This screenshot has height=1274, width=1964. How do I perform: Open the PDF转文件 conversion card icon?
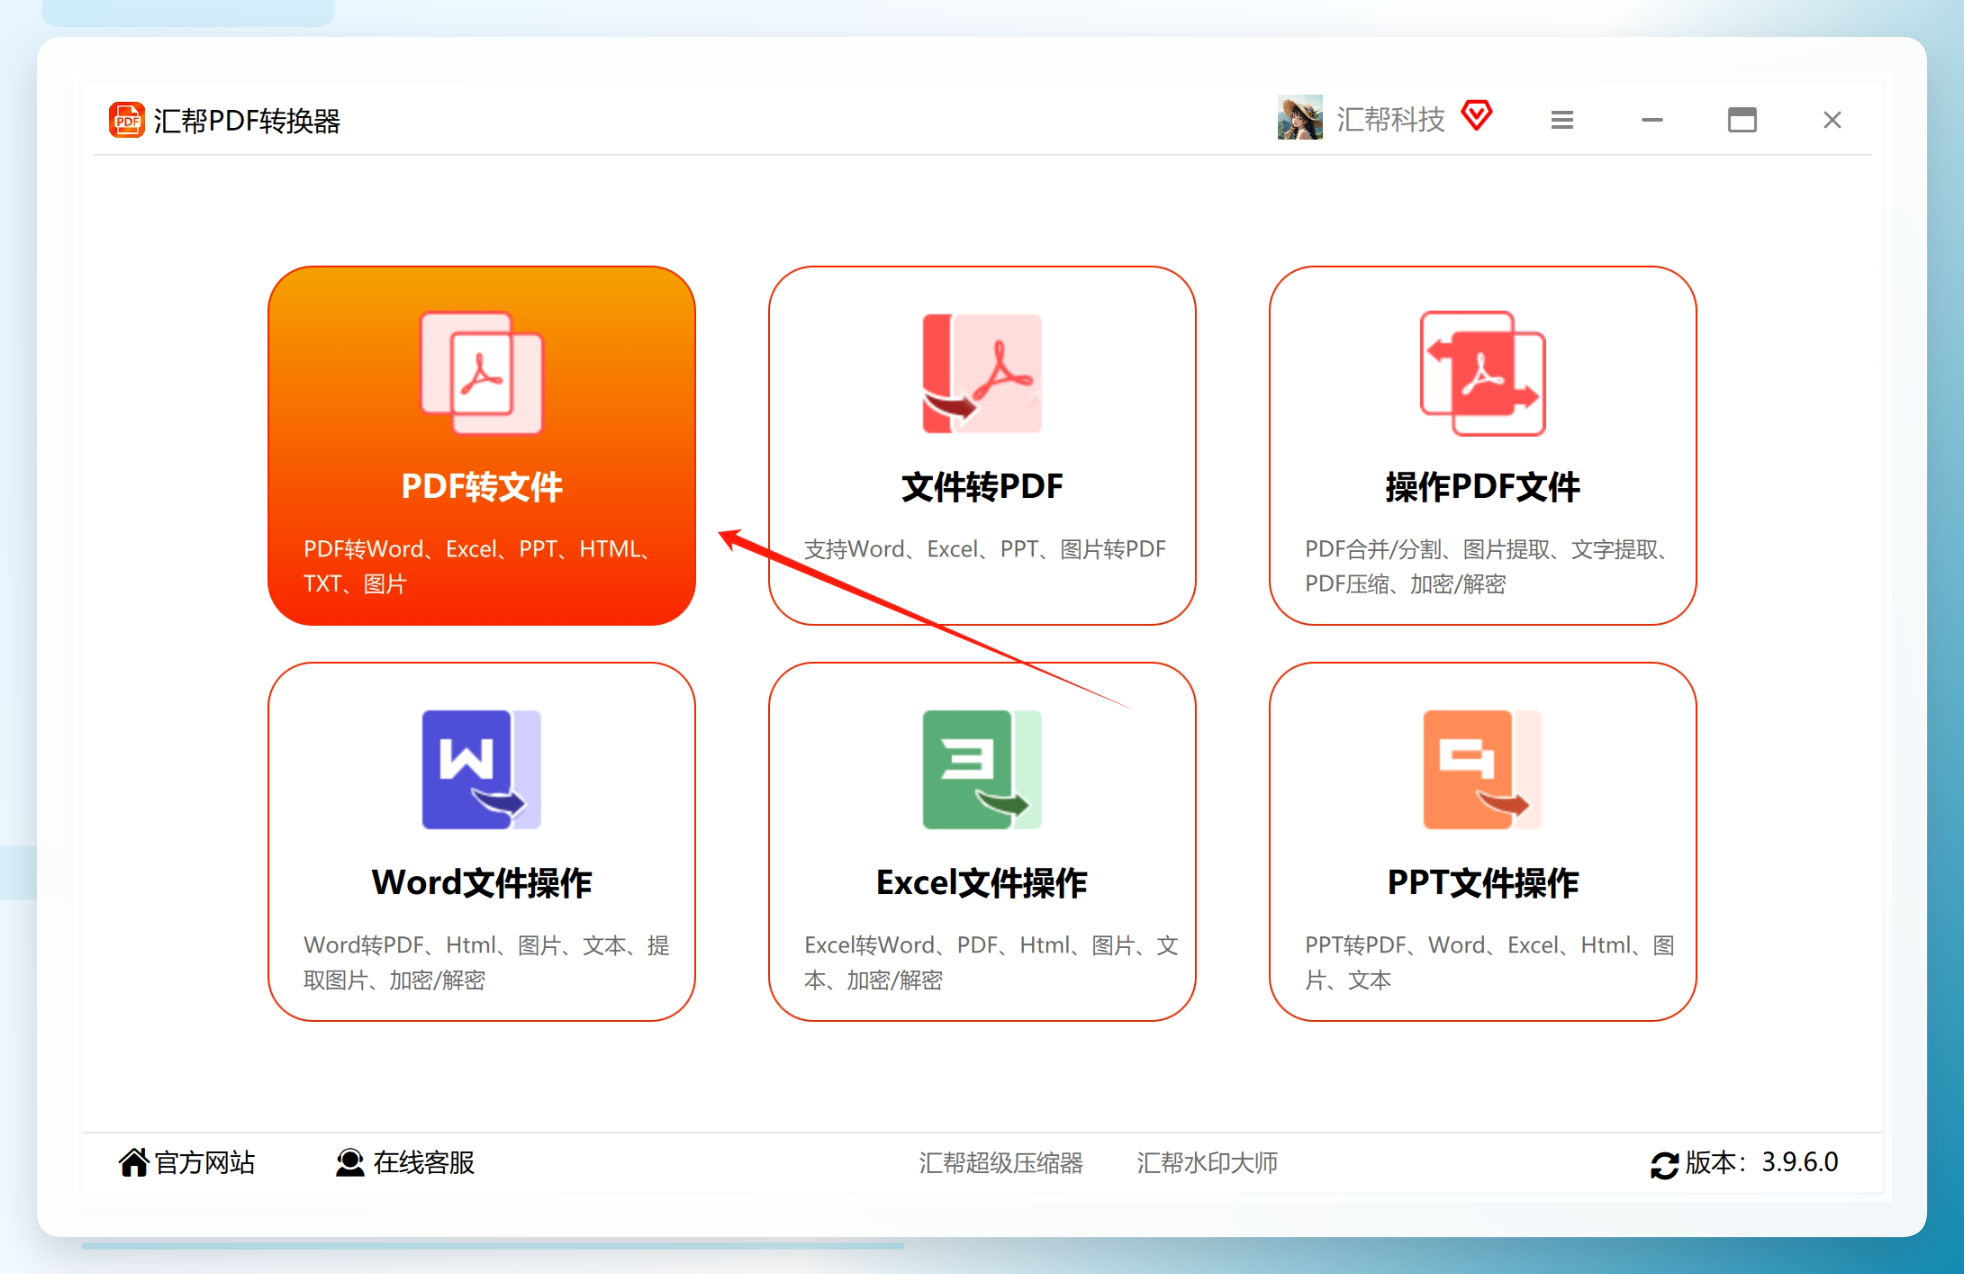coord(481,373)
